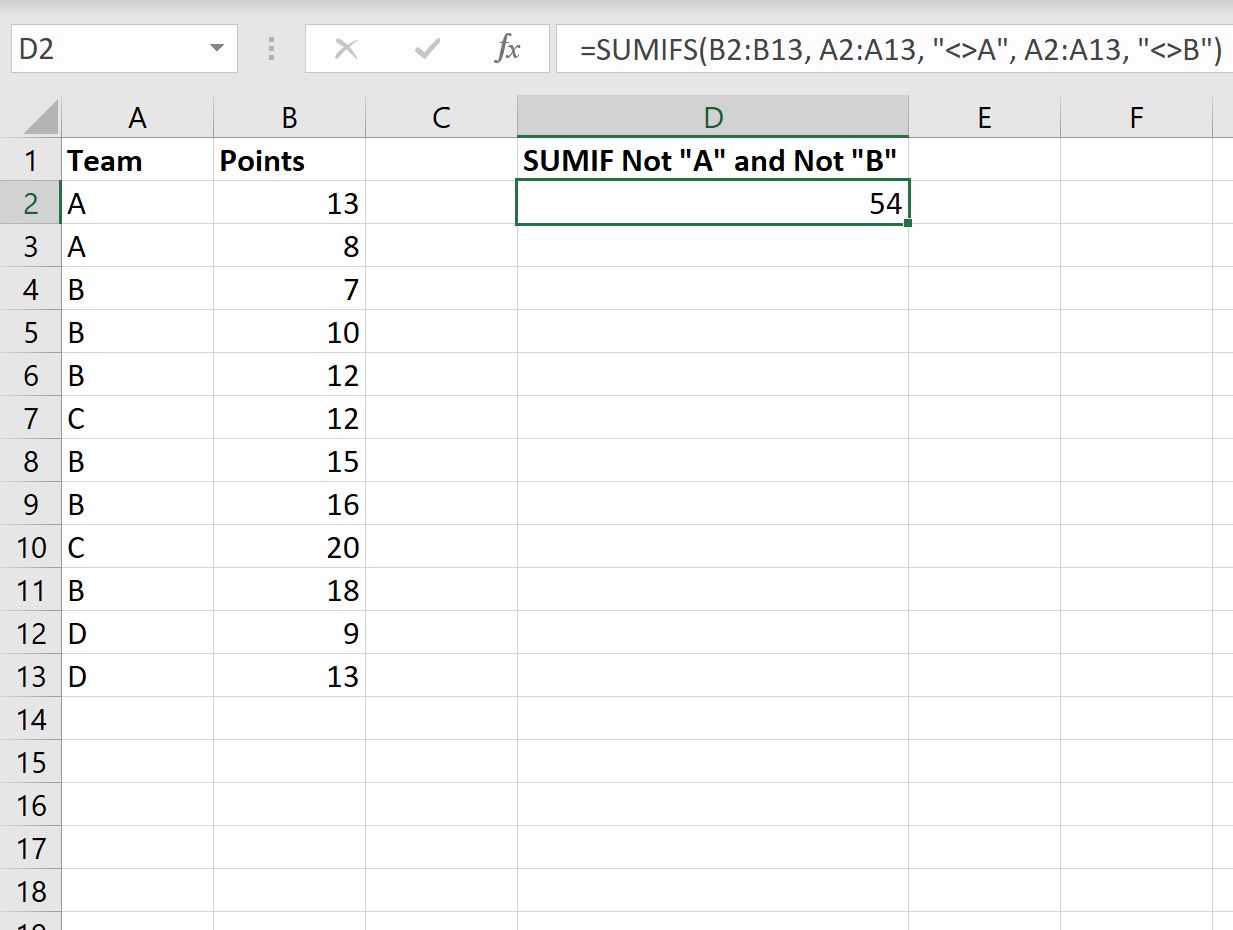1233x930 pixels.
Task: Click the vertical ellipsis beside the Name Box
Action: coord(270,48)
